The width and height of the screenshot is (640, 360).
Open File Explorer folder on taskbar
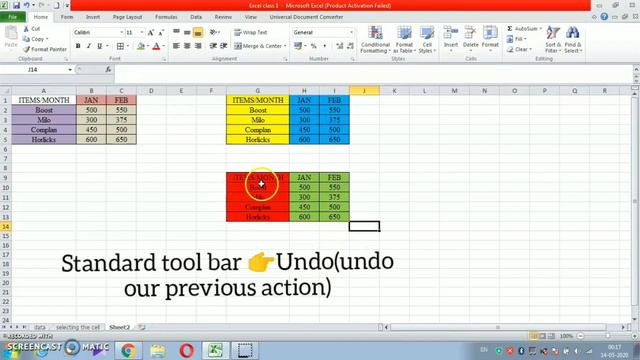pyautogui.click(x=157, y=351)
